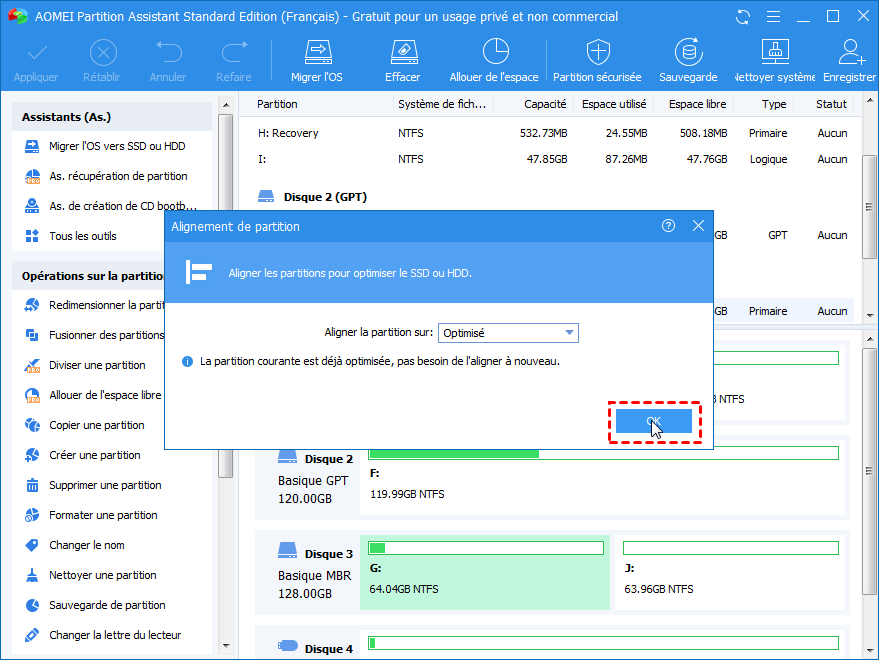
Task: Open the hamburger menu in title bar
Action: [774, 17]
